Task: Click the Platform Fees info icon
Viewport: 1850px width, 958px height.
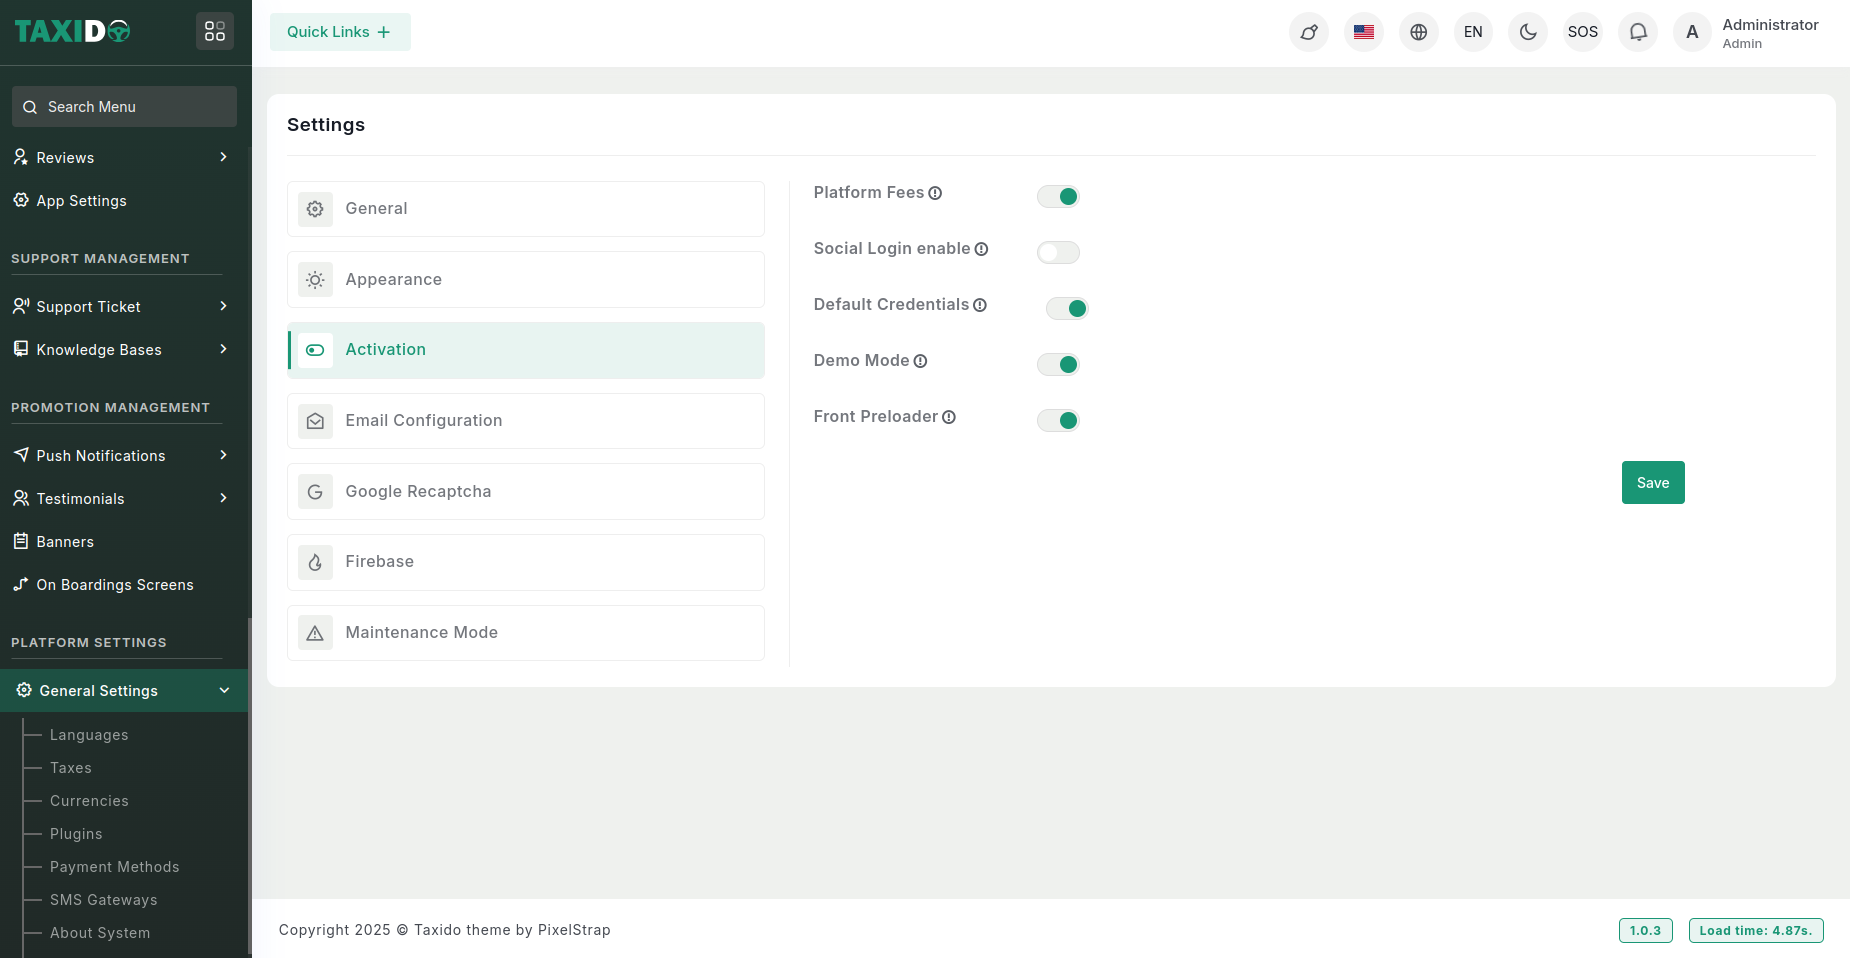Action: (x=935, y=193)
